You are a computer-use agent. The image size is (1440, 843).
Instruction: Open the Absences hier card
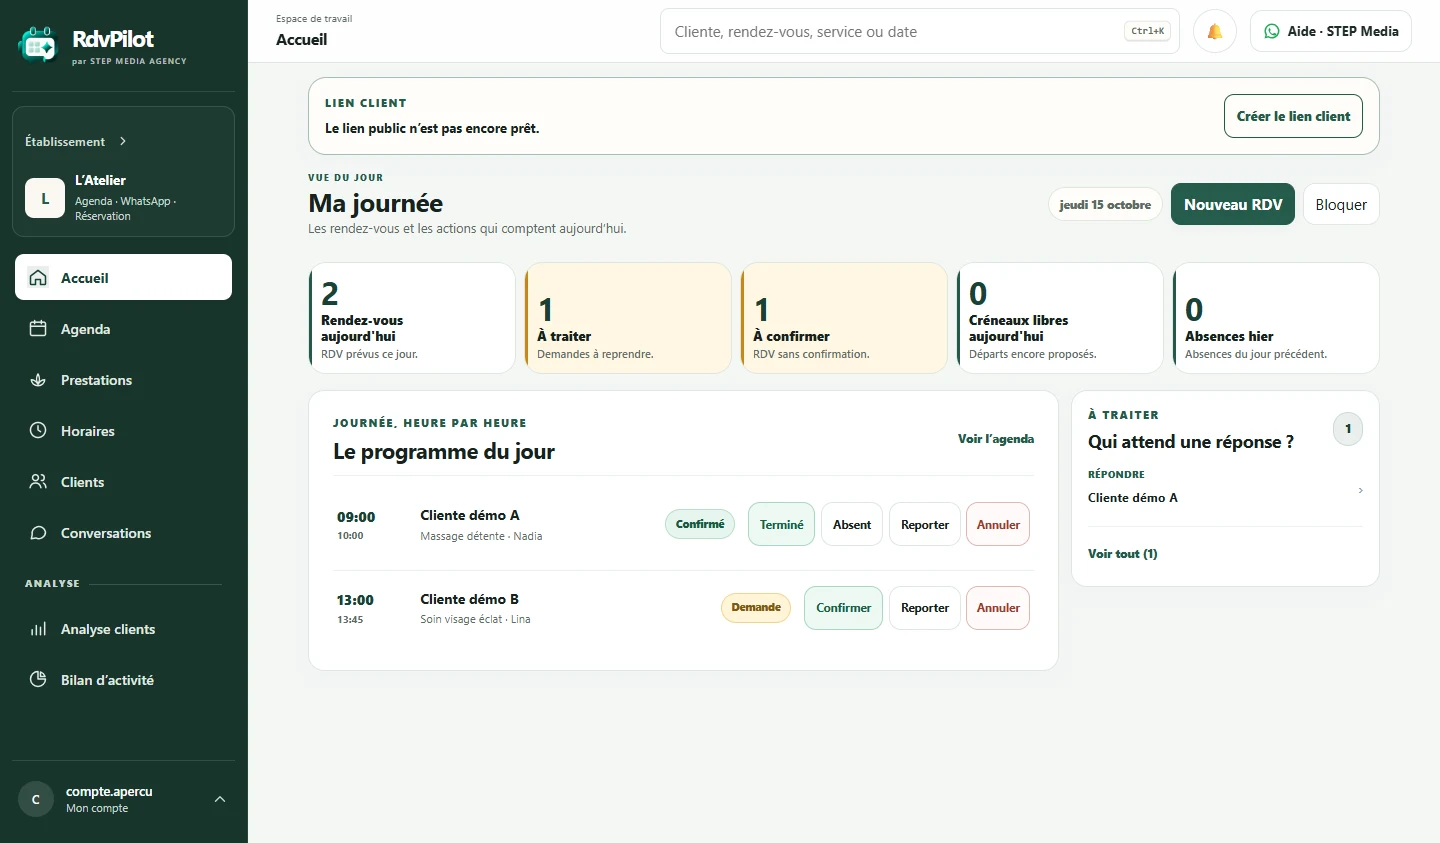[1276, 318]
